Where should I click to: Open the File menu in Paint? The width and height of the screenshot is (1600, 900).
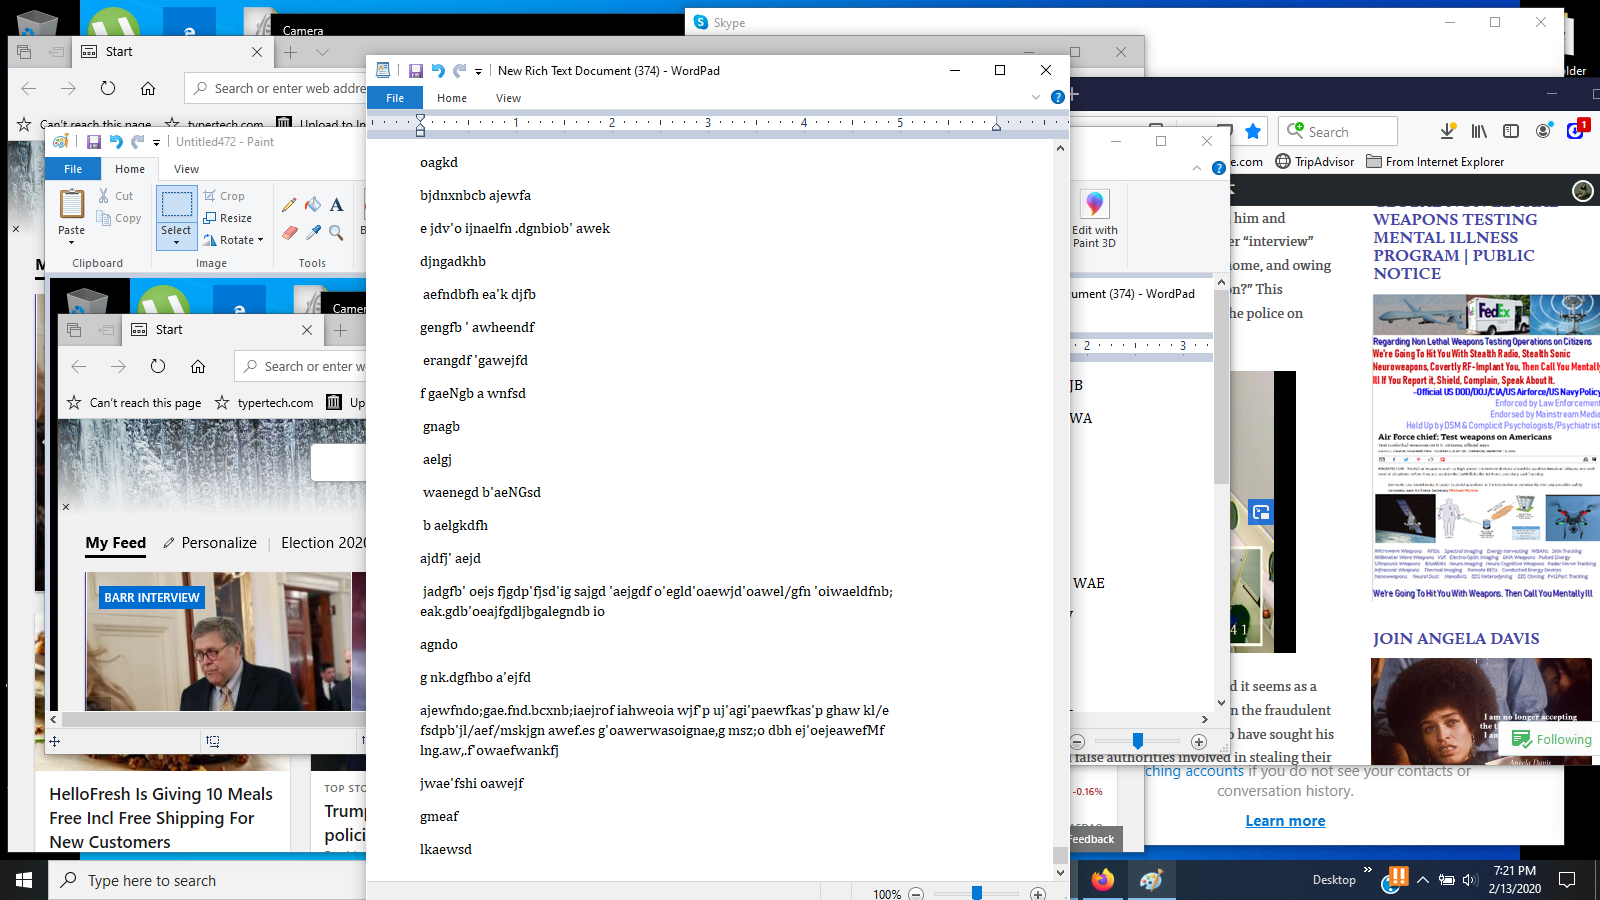coord(73,169)
